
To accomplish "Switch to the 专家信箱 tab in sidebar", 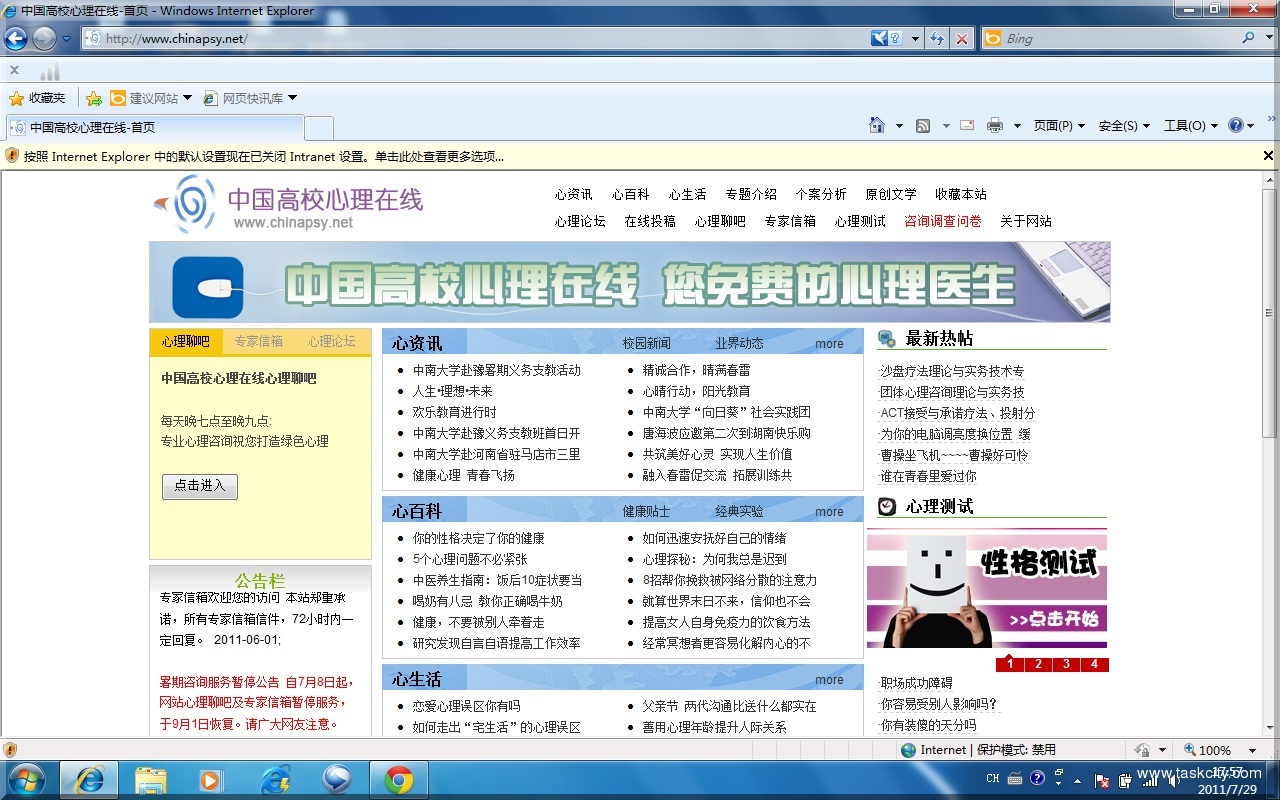I will [259, 341].
